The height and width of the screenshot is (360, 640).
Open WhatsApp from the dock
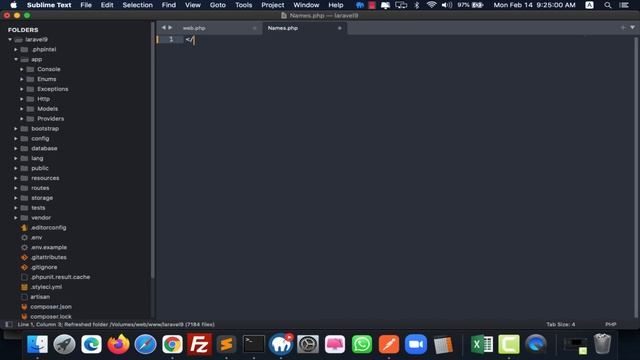pos(362,344)
